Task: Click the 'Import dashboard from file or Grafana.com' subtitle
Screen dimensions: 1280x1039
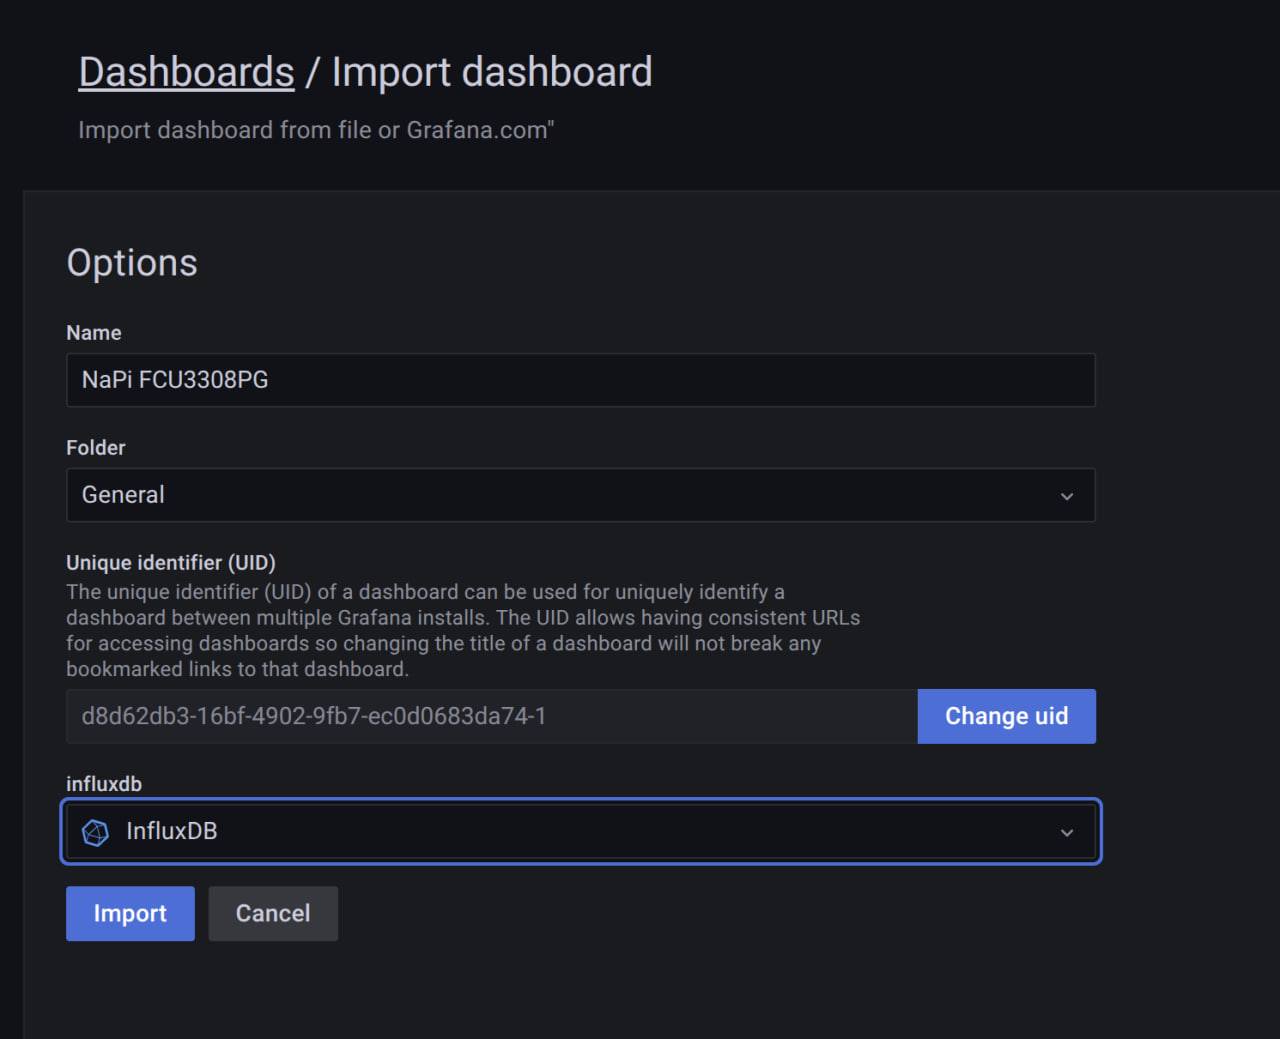Action: (x=316, y=130)
